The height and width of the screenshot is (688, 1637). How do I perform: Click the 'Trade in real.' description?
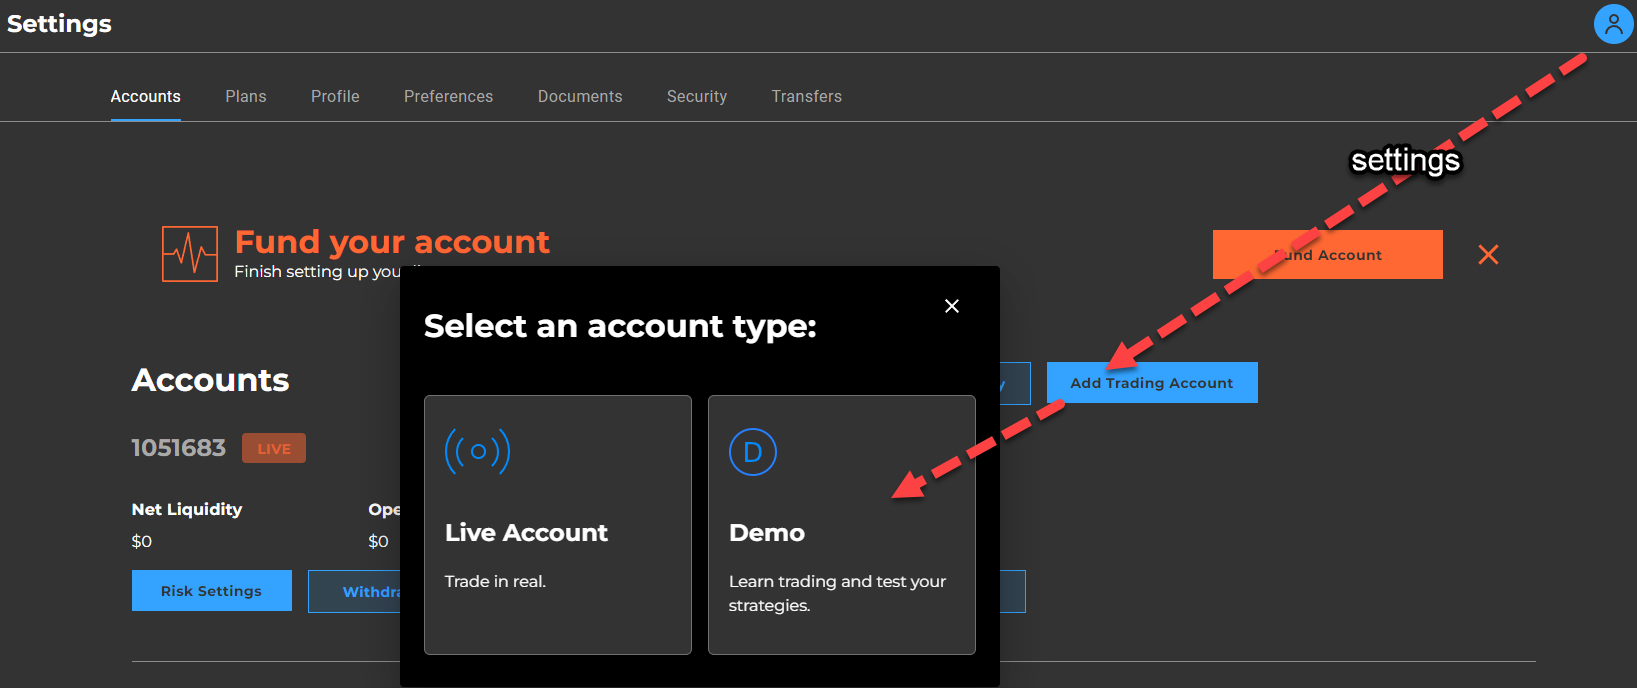(495, 581)
